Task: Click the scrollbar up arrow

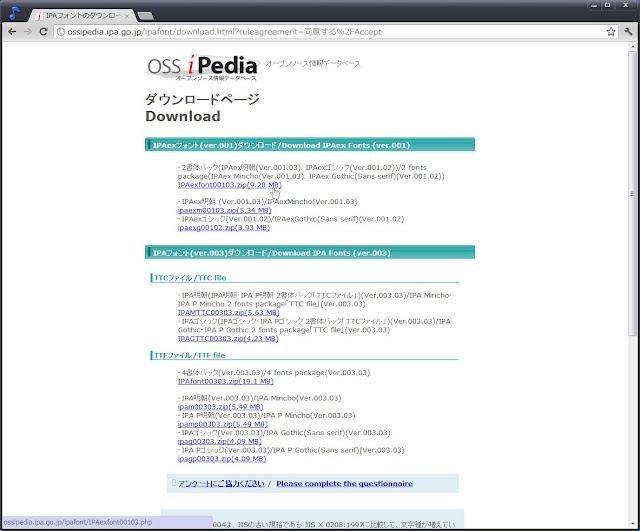Action: point(632,45)
